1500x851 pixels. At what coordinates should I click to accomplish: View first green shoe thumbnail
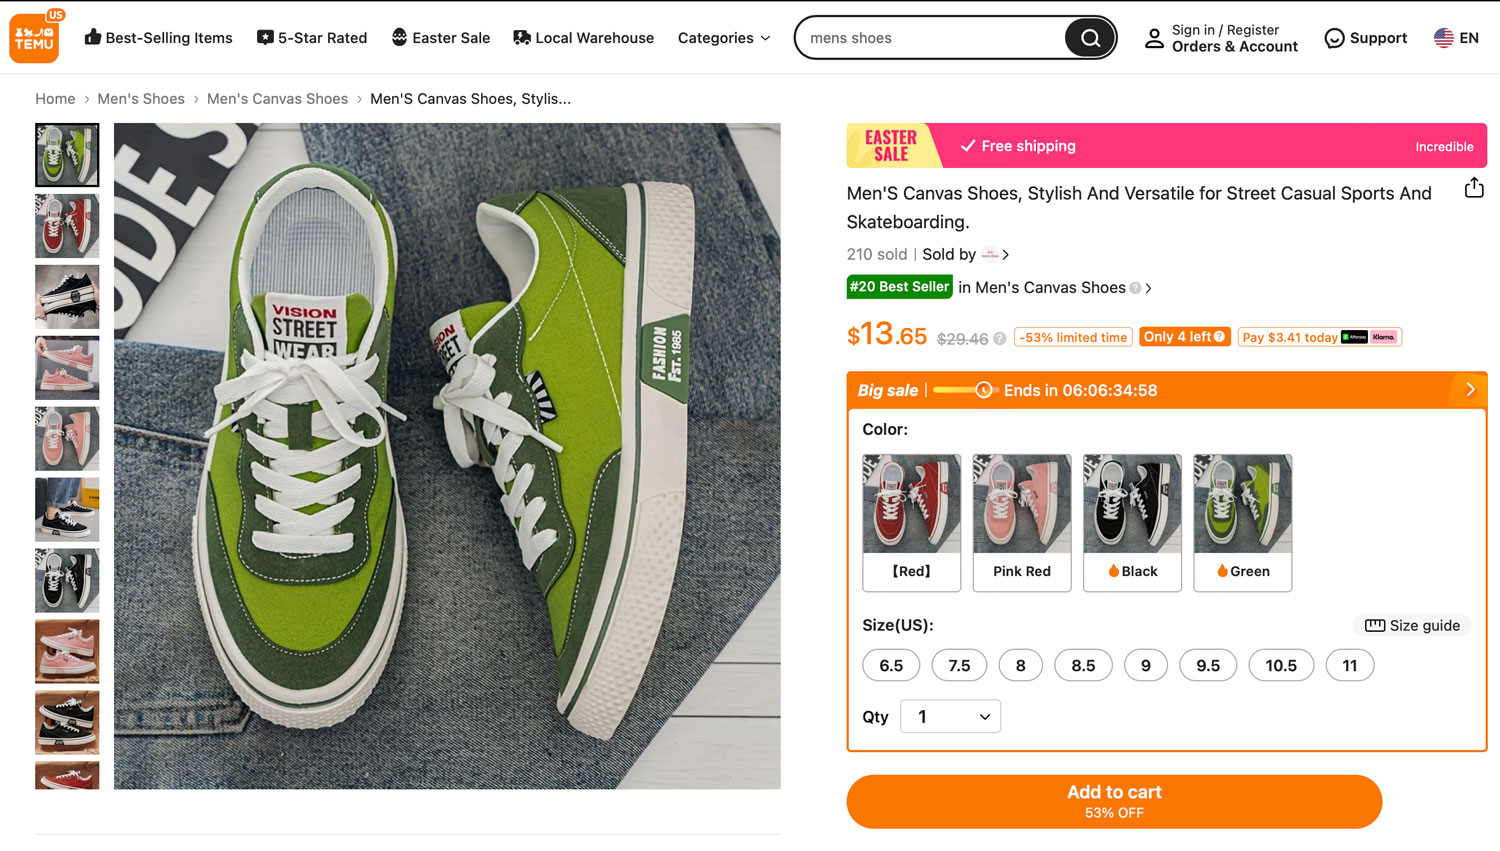[67, 155]
